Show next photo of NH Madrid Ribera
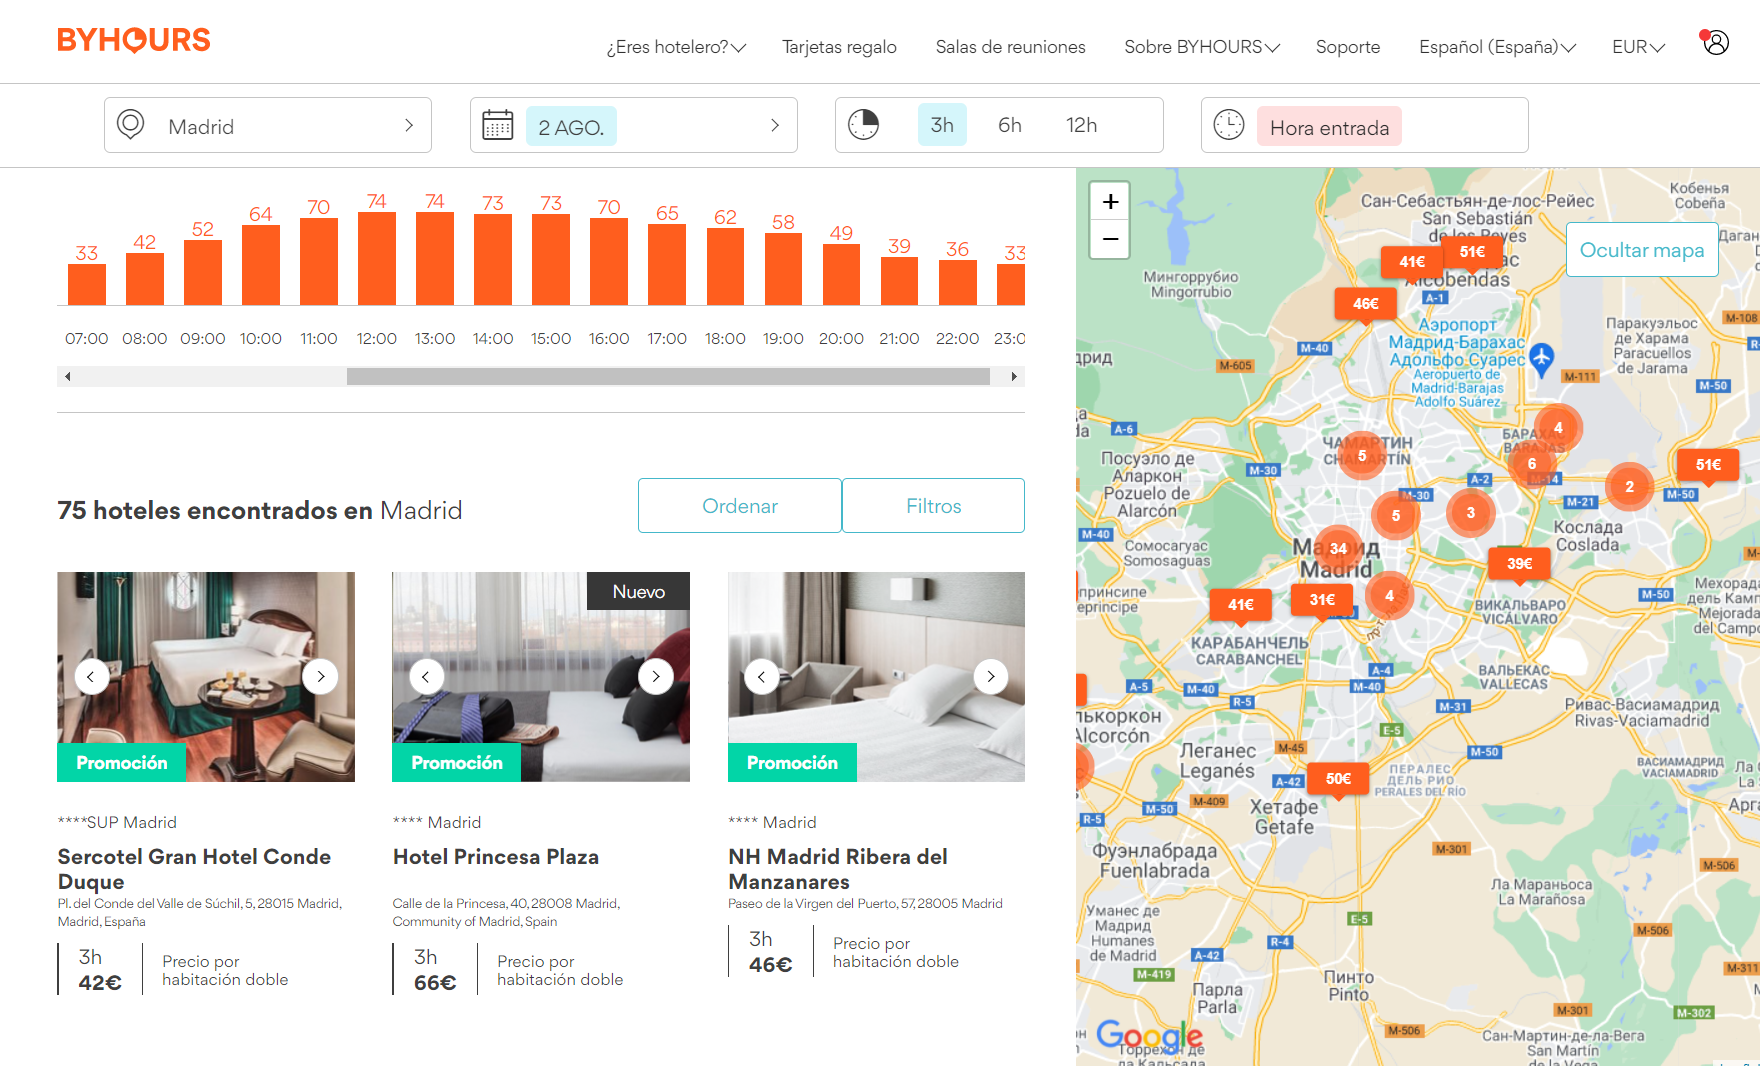The height and width of the screenshot is (1066, 1760). [991, 677]
